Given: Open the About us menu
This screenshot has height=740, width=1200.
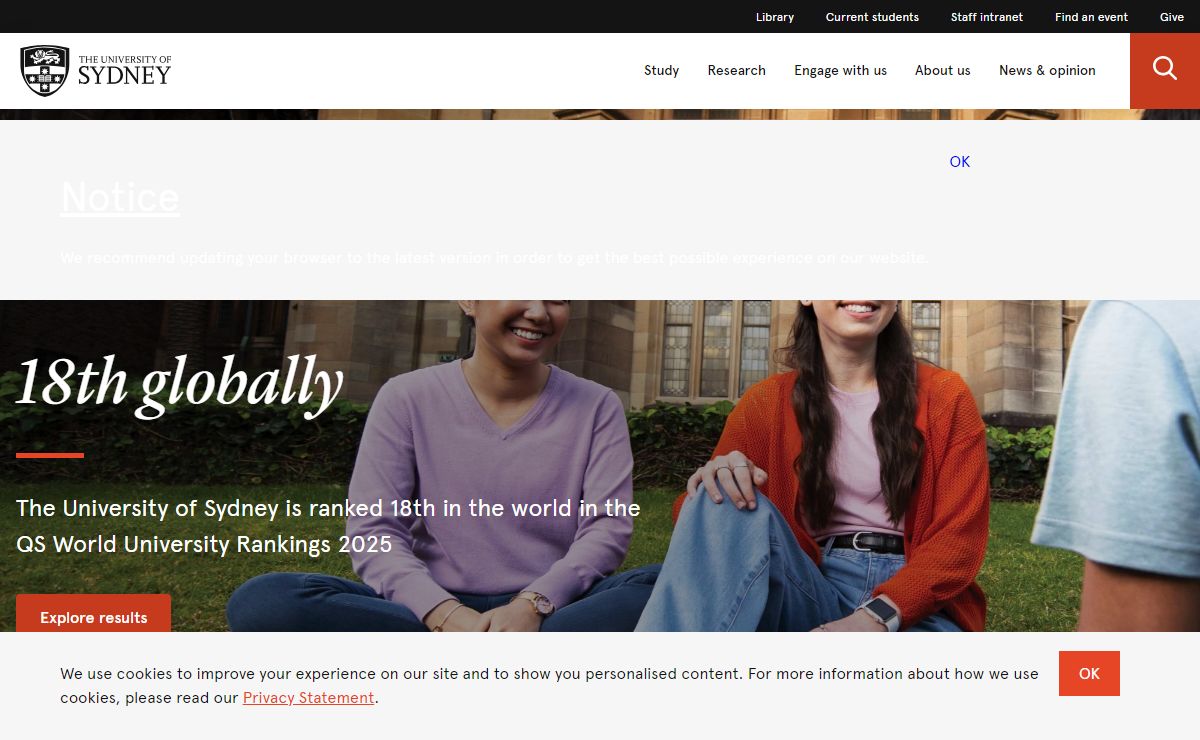Looking at the screenshot, I should click(943, 70).
